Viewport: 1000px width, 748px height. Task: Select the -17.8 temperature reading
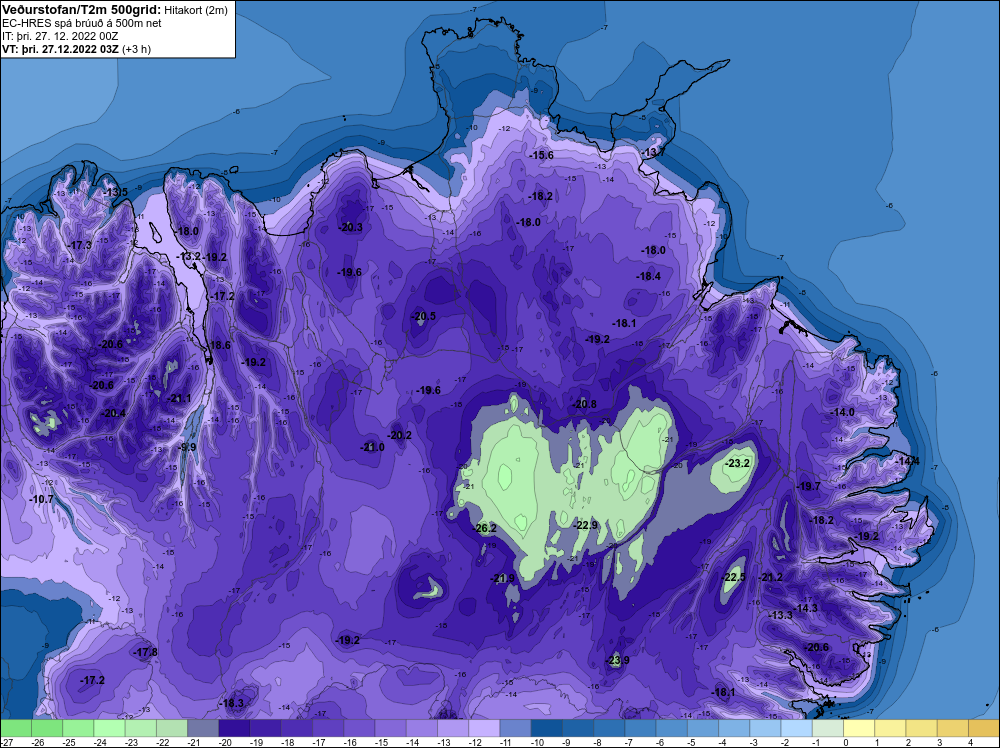[x=147, y=652]
